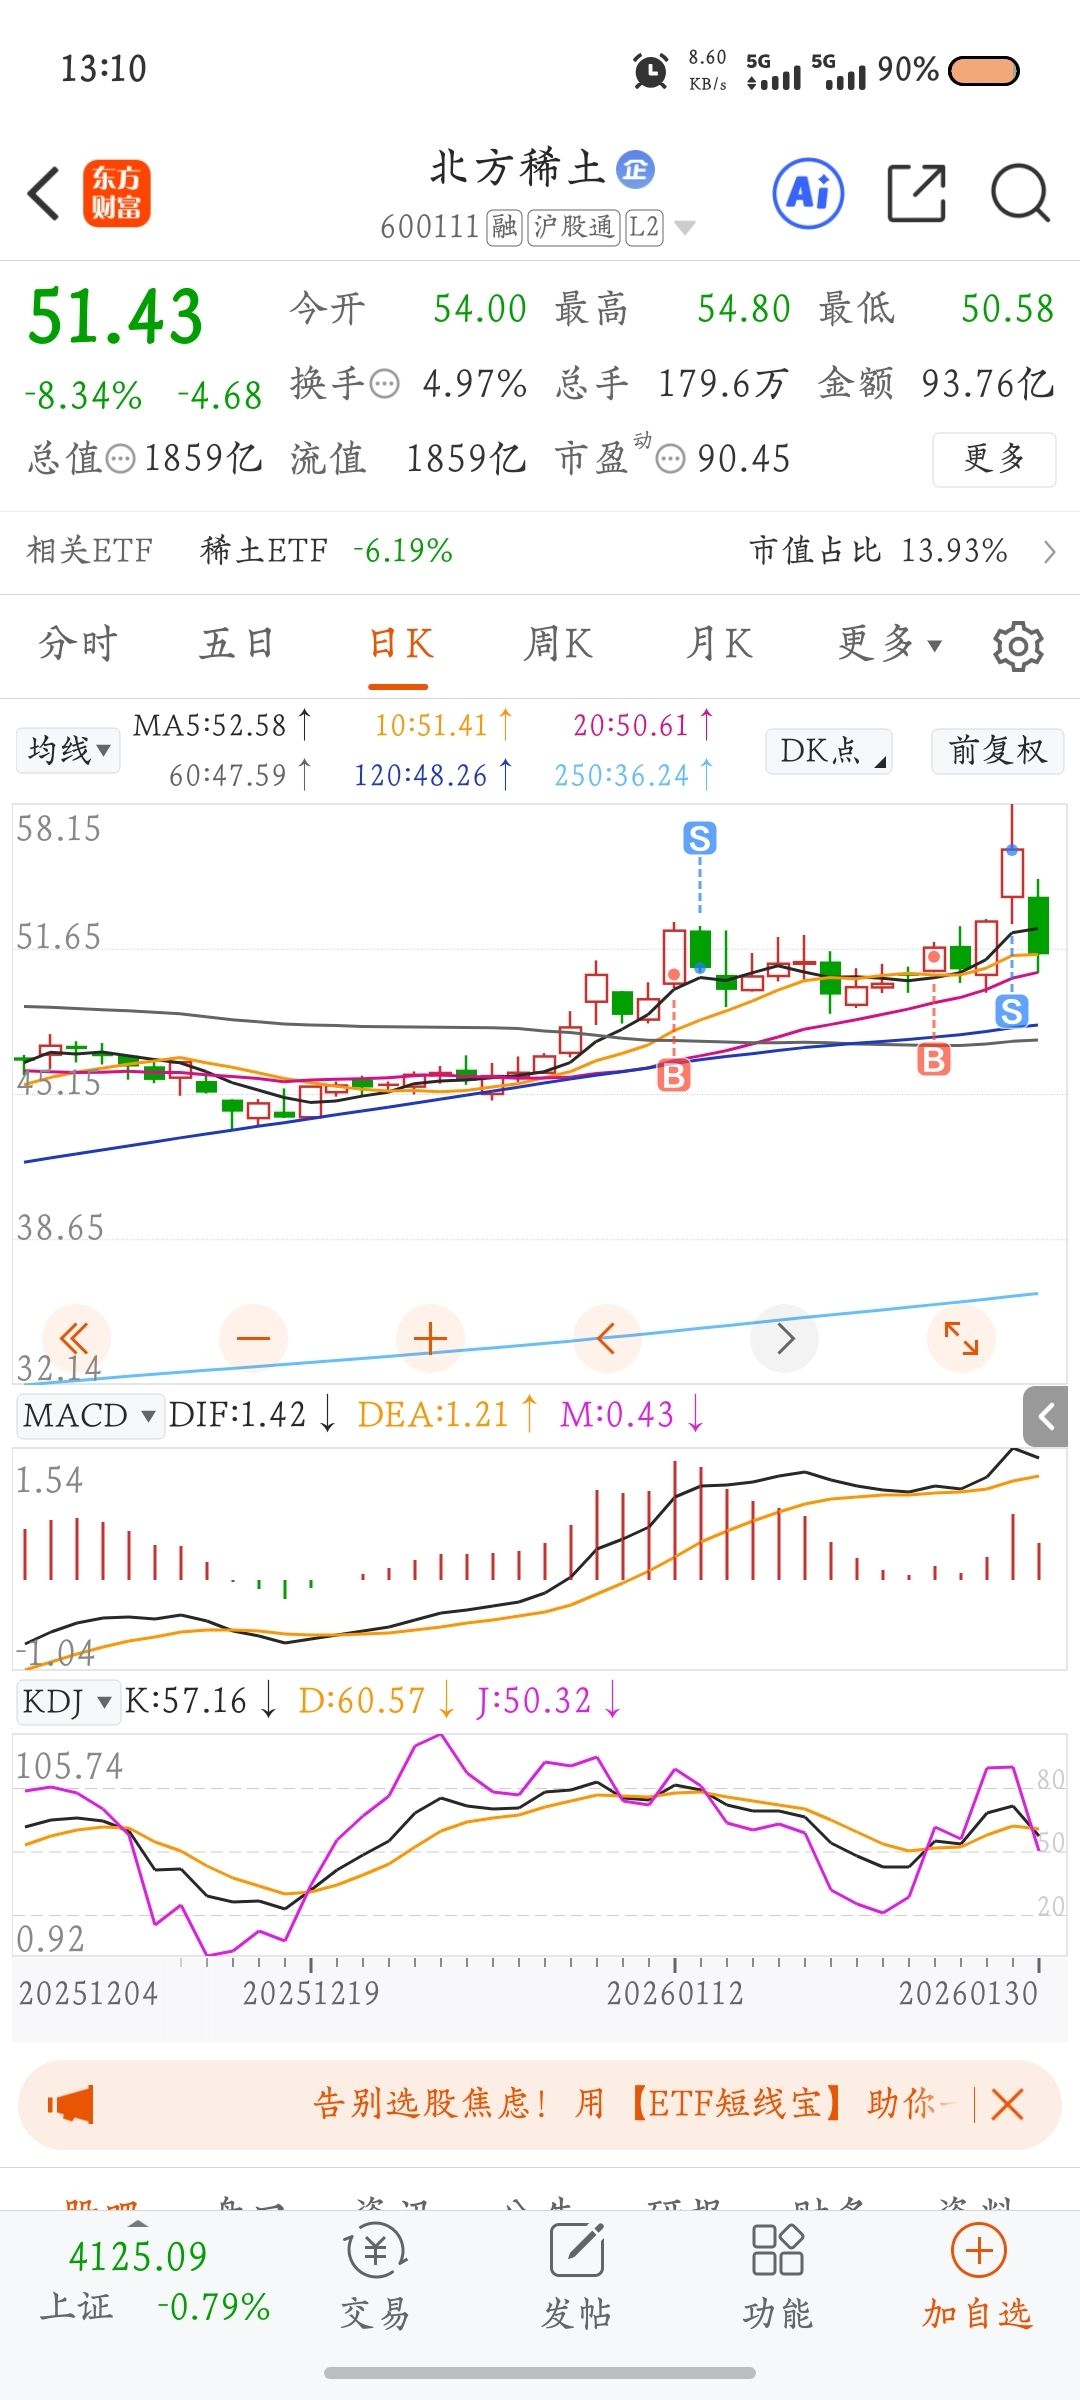This screenshot has height=2400, width=1080.
Task: Expand the stock code dropdown arrow
Action: (685, 228)
